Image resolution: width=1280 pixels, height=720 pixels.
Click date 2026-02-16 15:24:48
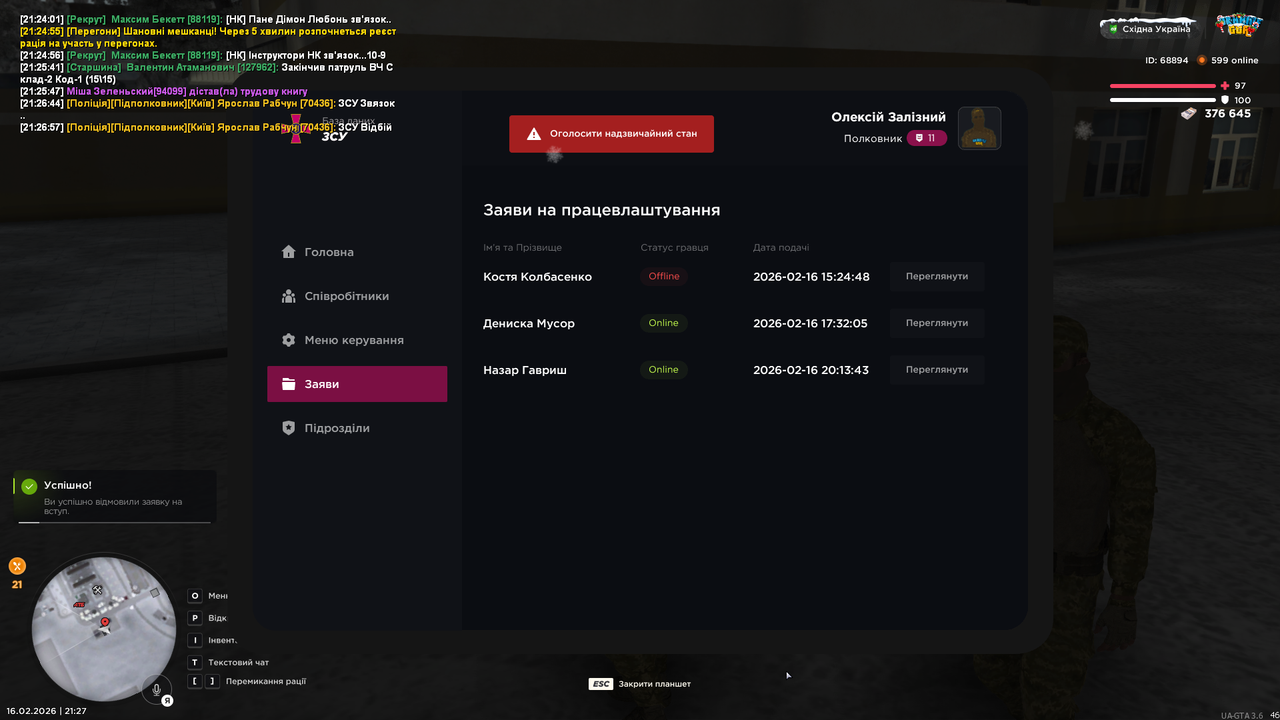811,277
